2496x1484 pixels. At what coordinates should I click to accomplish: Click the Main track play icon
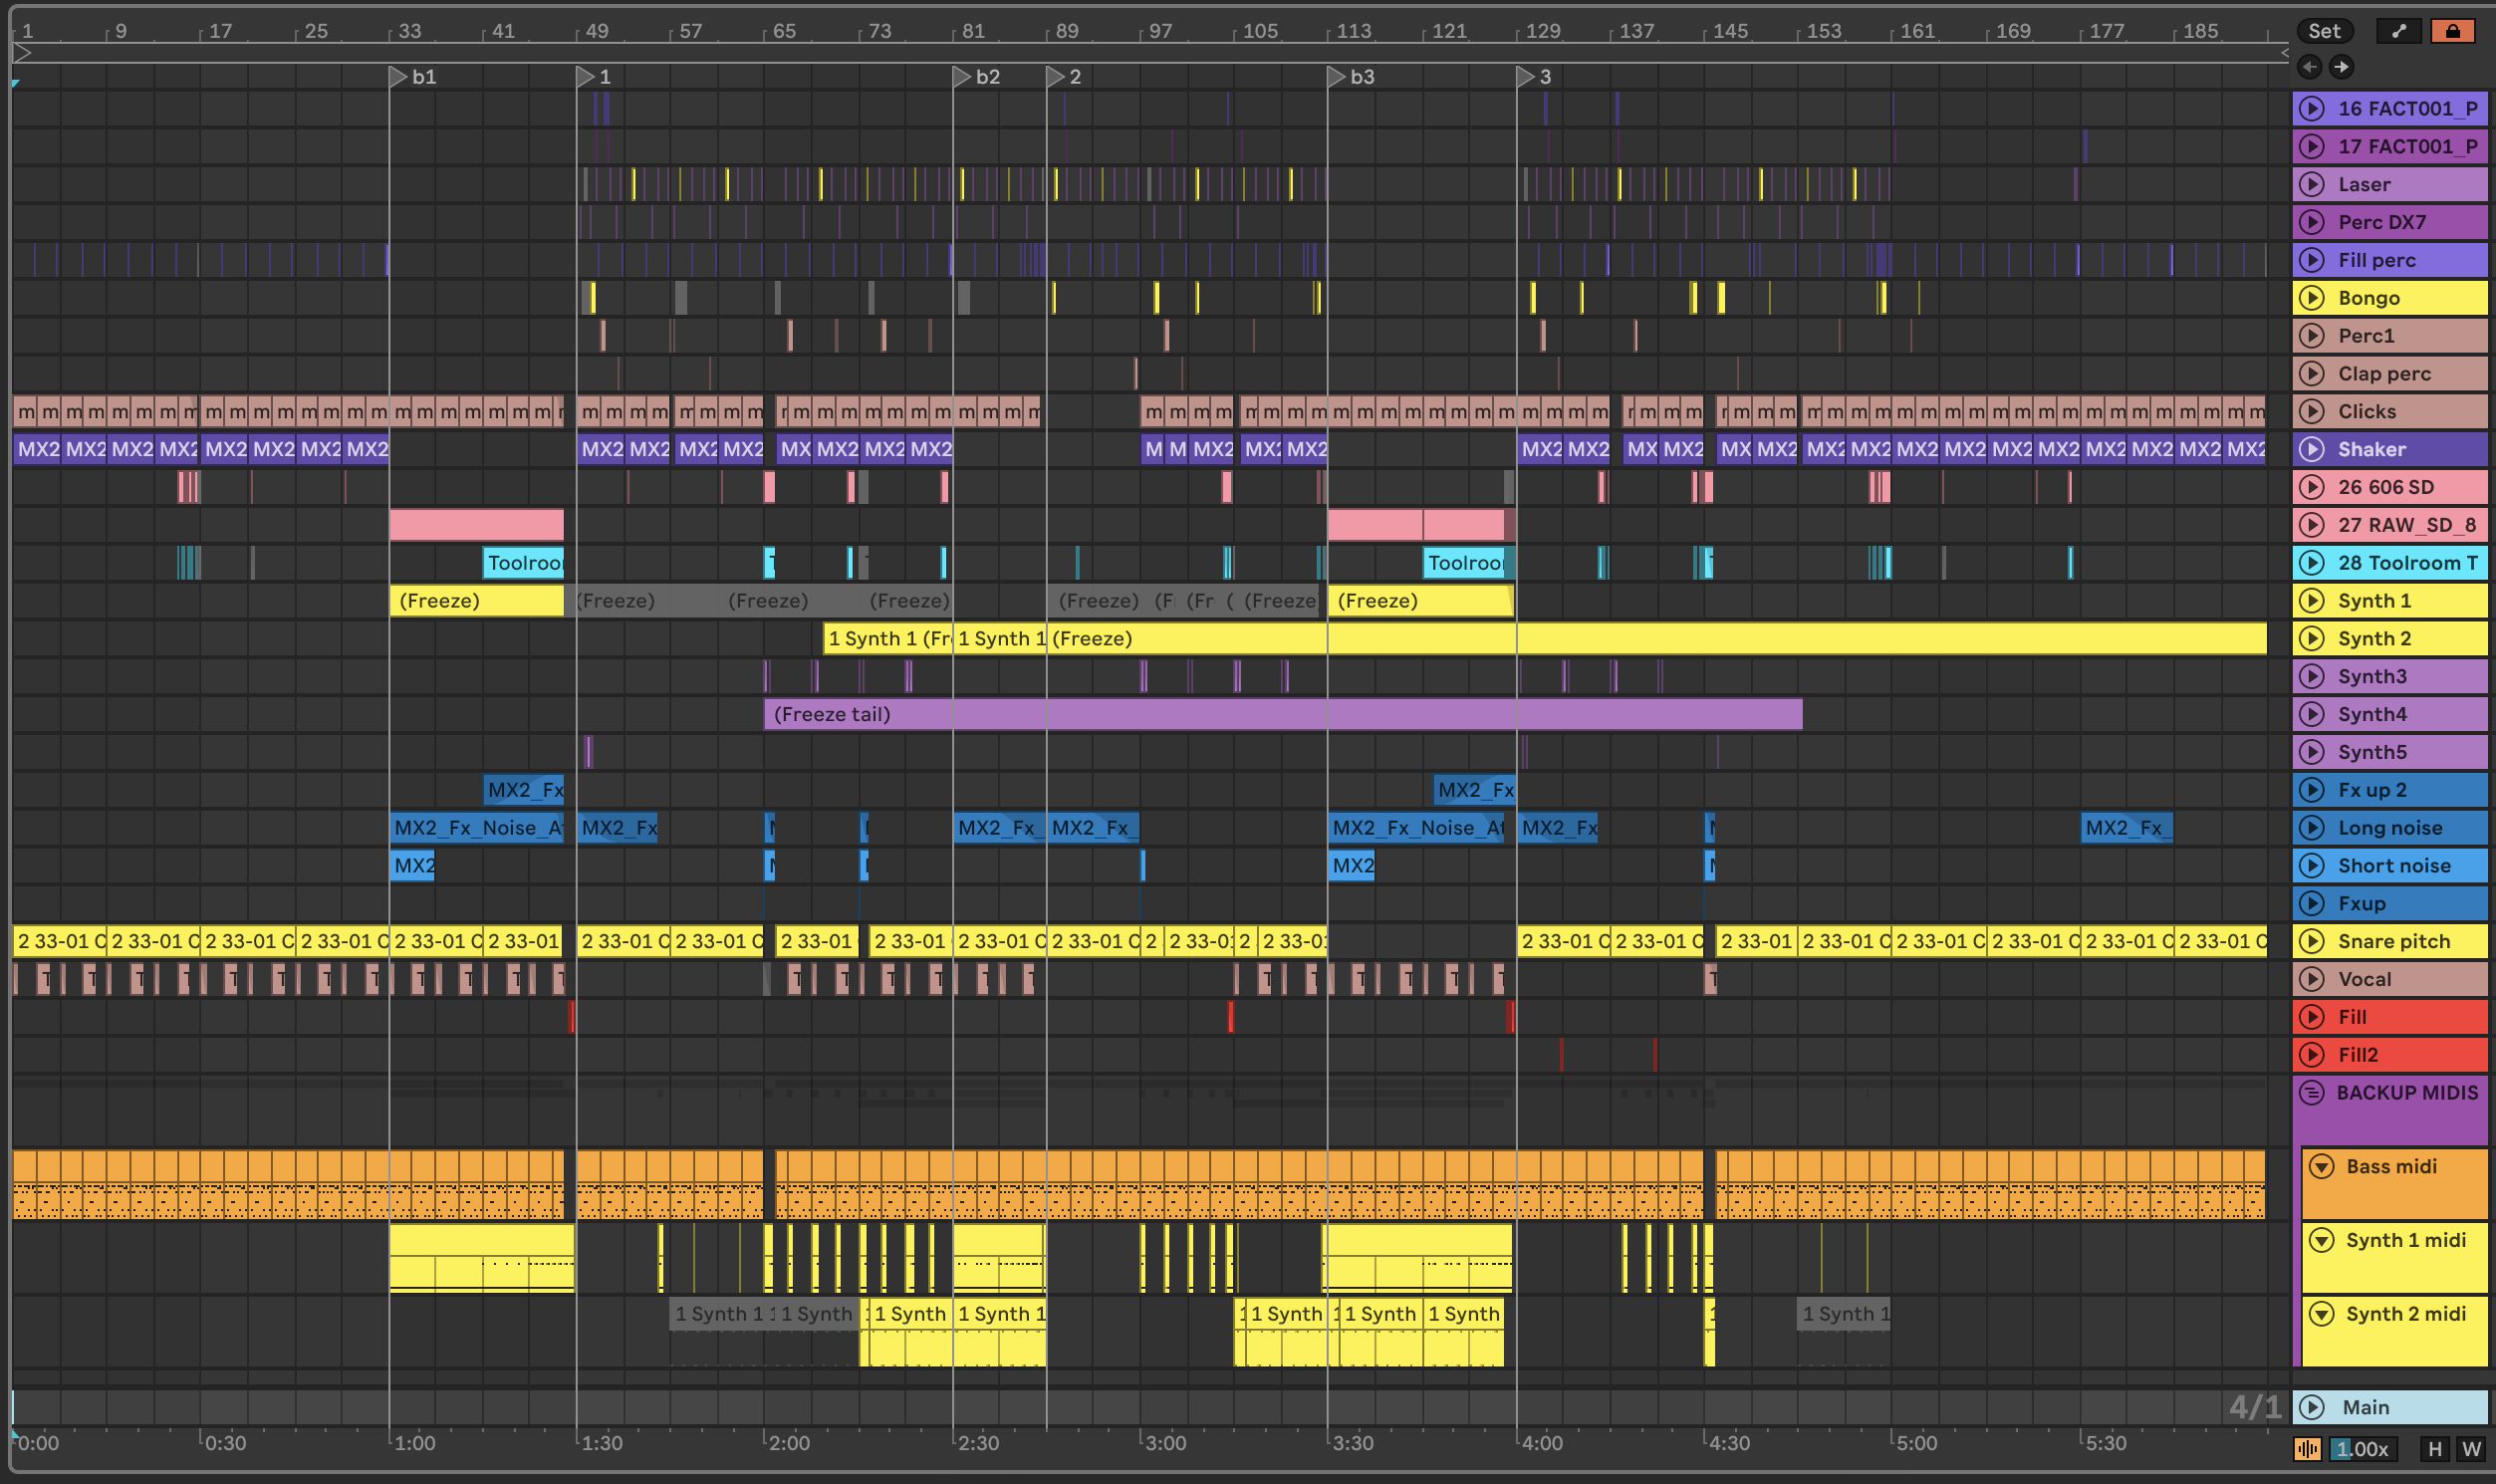click(2312, 1407)
